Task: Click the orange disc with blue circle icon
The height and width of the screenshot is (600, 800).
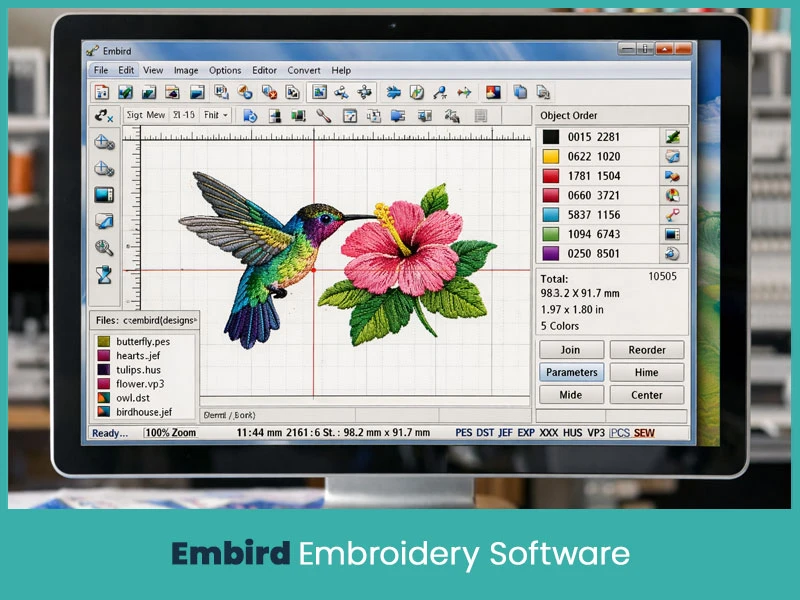Action: 245,92
